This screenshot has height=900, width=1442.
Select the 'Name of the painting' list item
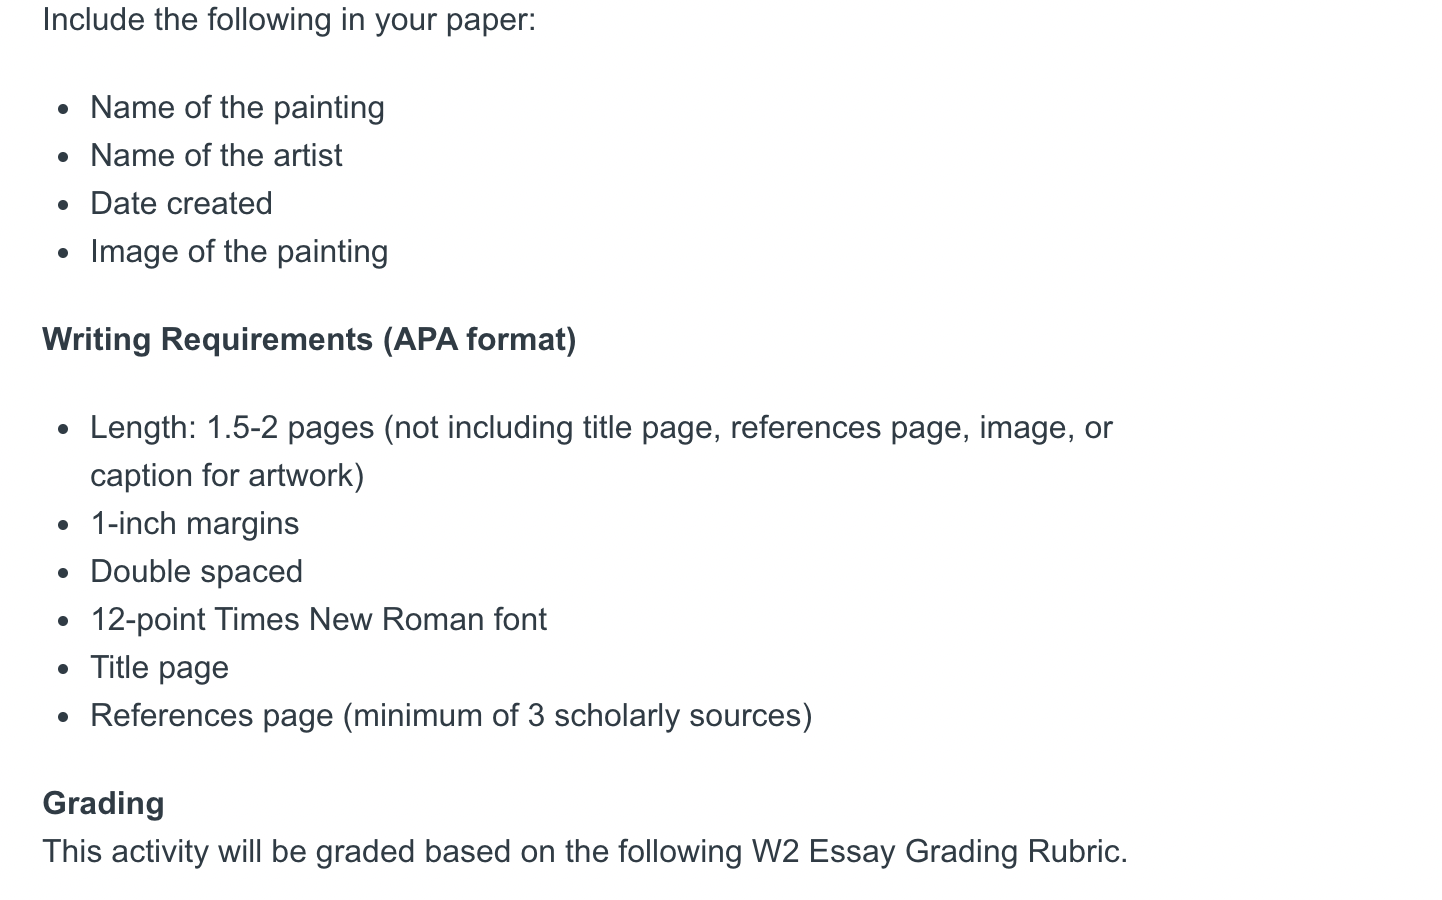click(237, 108)
